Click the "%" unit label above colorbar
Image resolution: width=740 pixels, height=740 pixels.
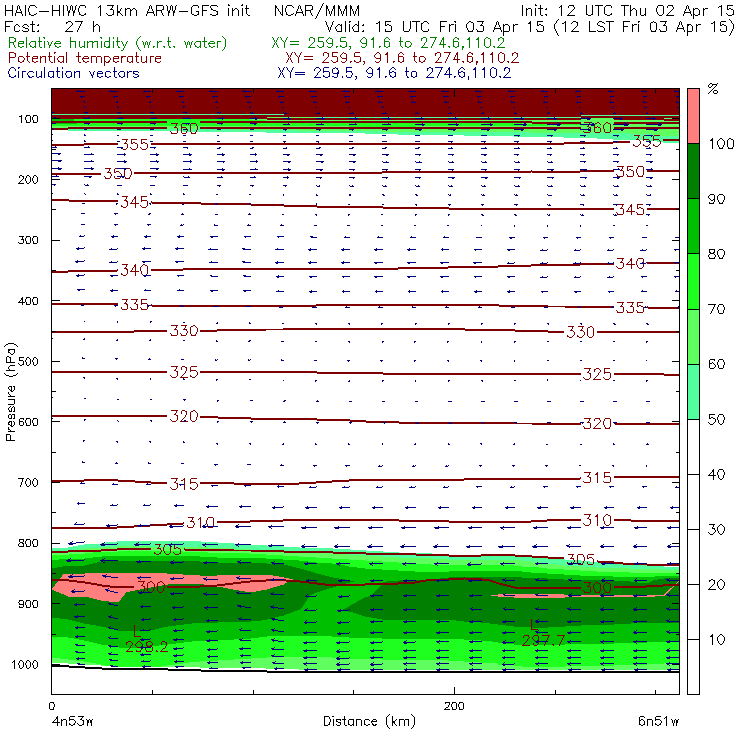tap(713, 89)
